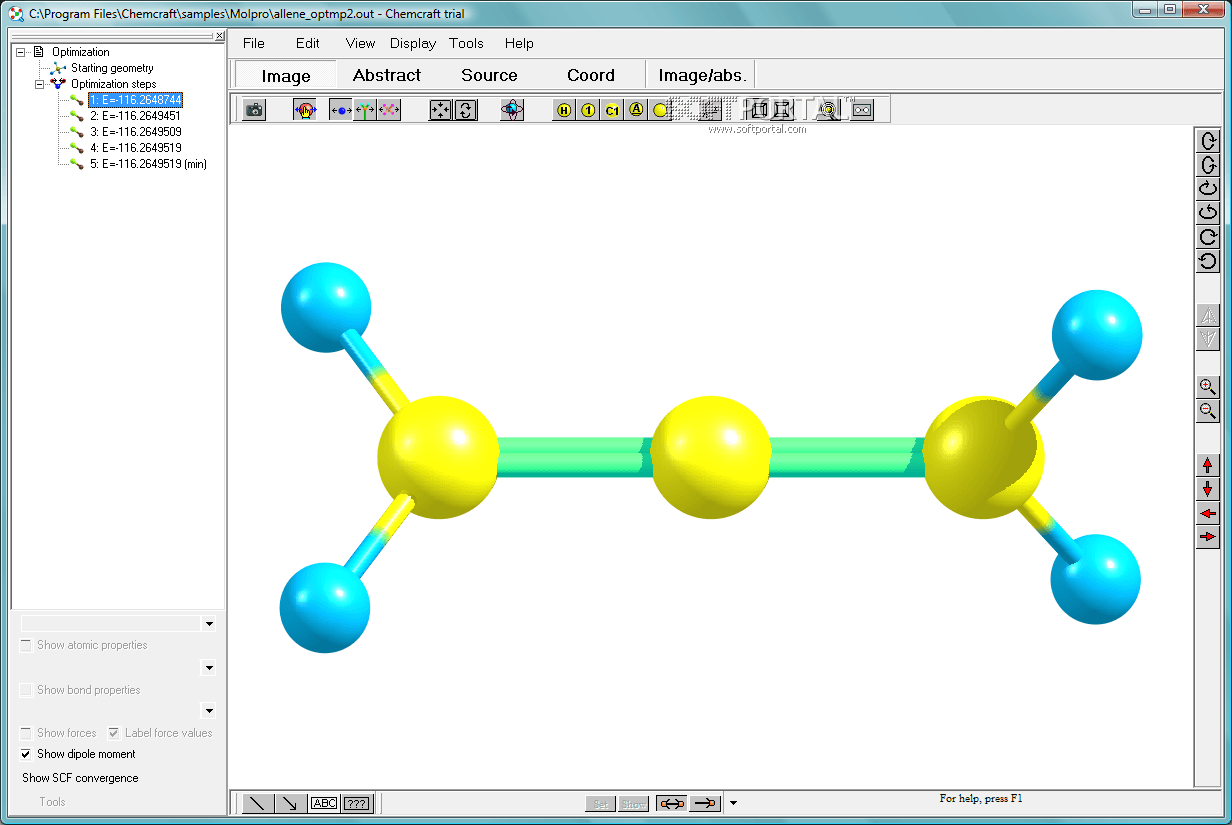Open the View menu
The image size is (1232, 825).
360,43
